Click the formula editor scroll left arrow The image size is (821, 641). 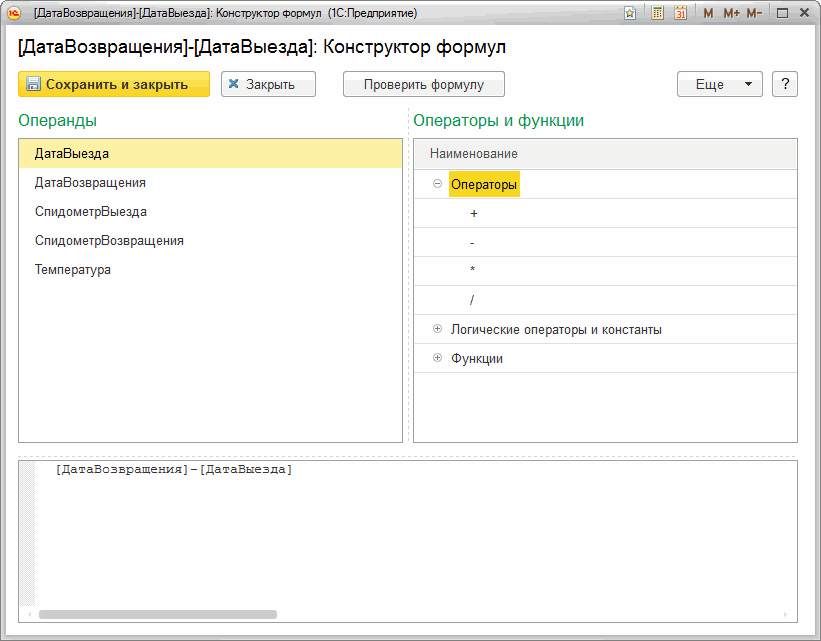[x=29, y=614]
